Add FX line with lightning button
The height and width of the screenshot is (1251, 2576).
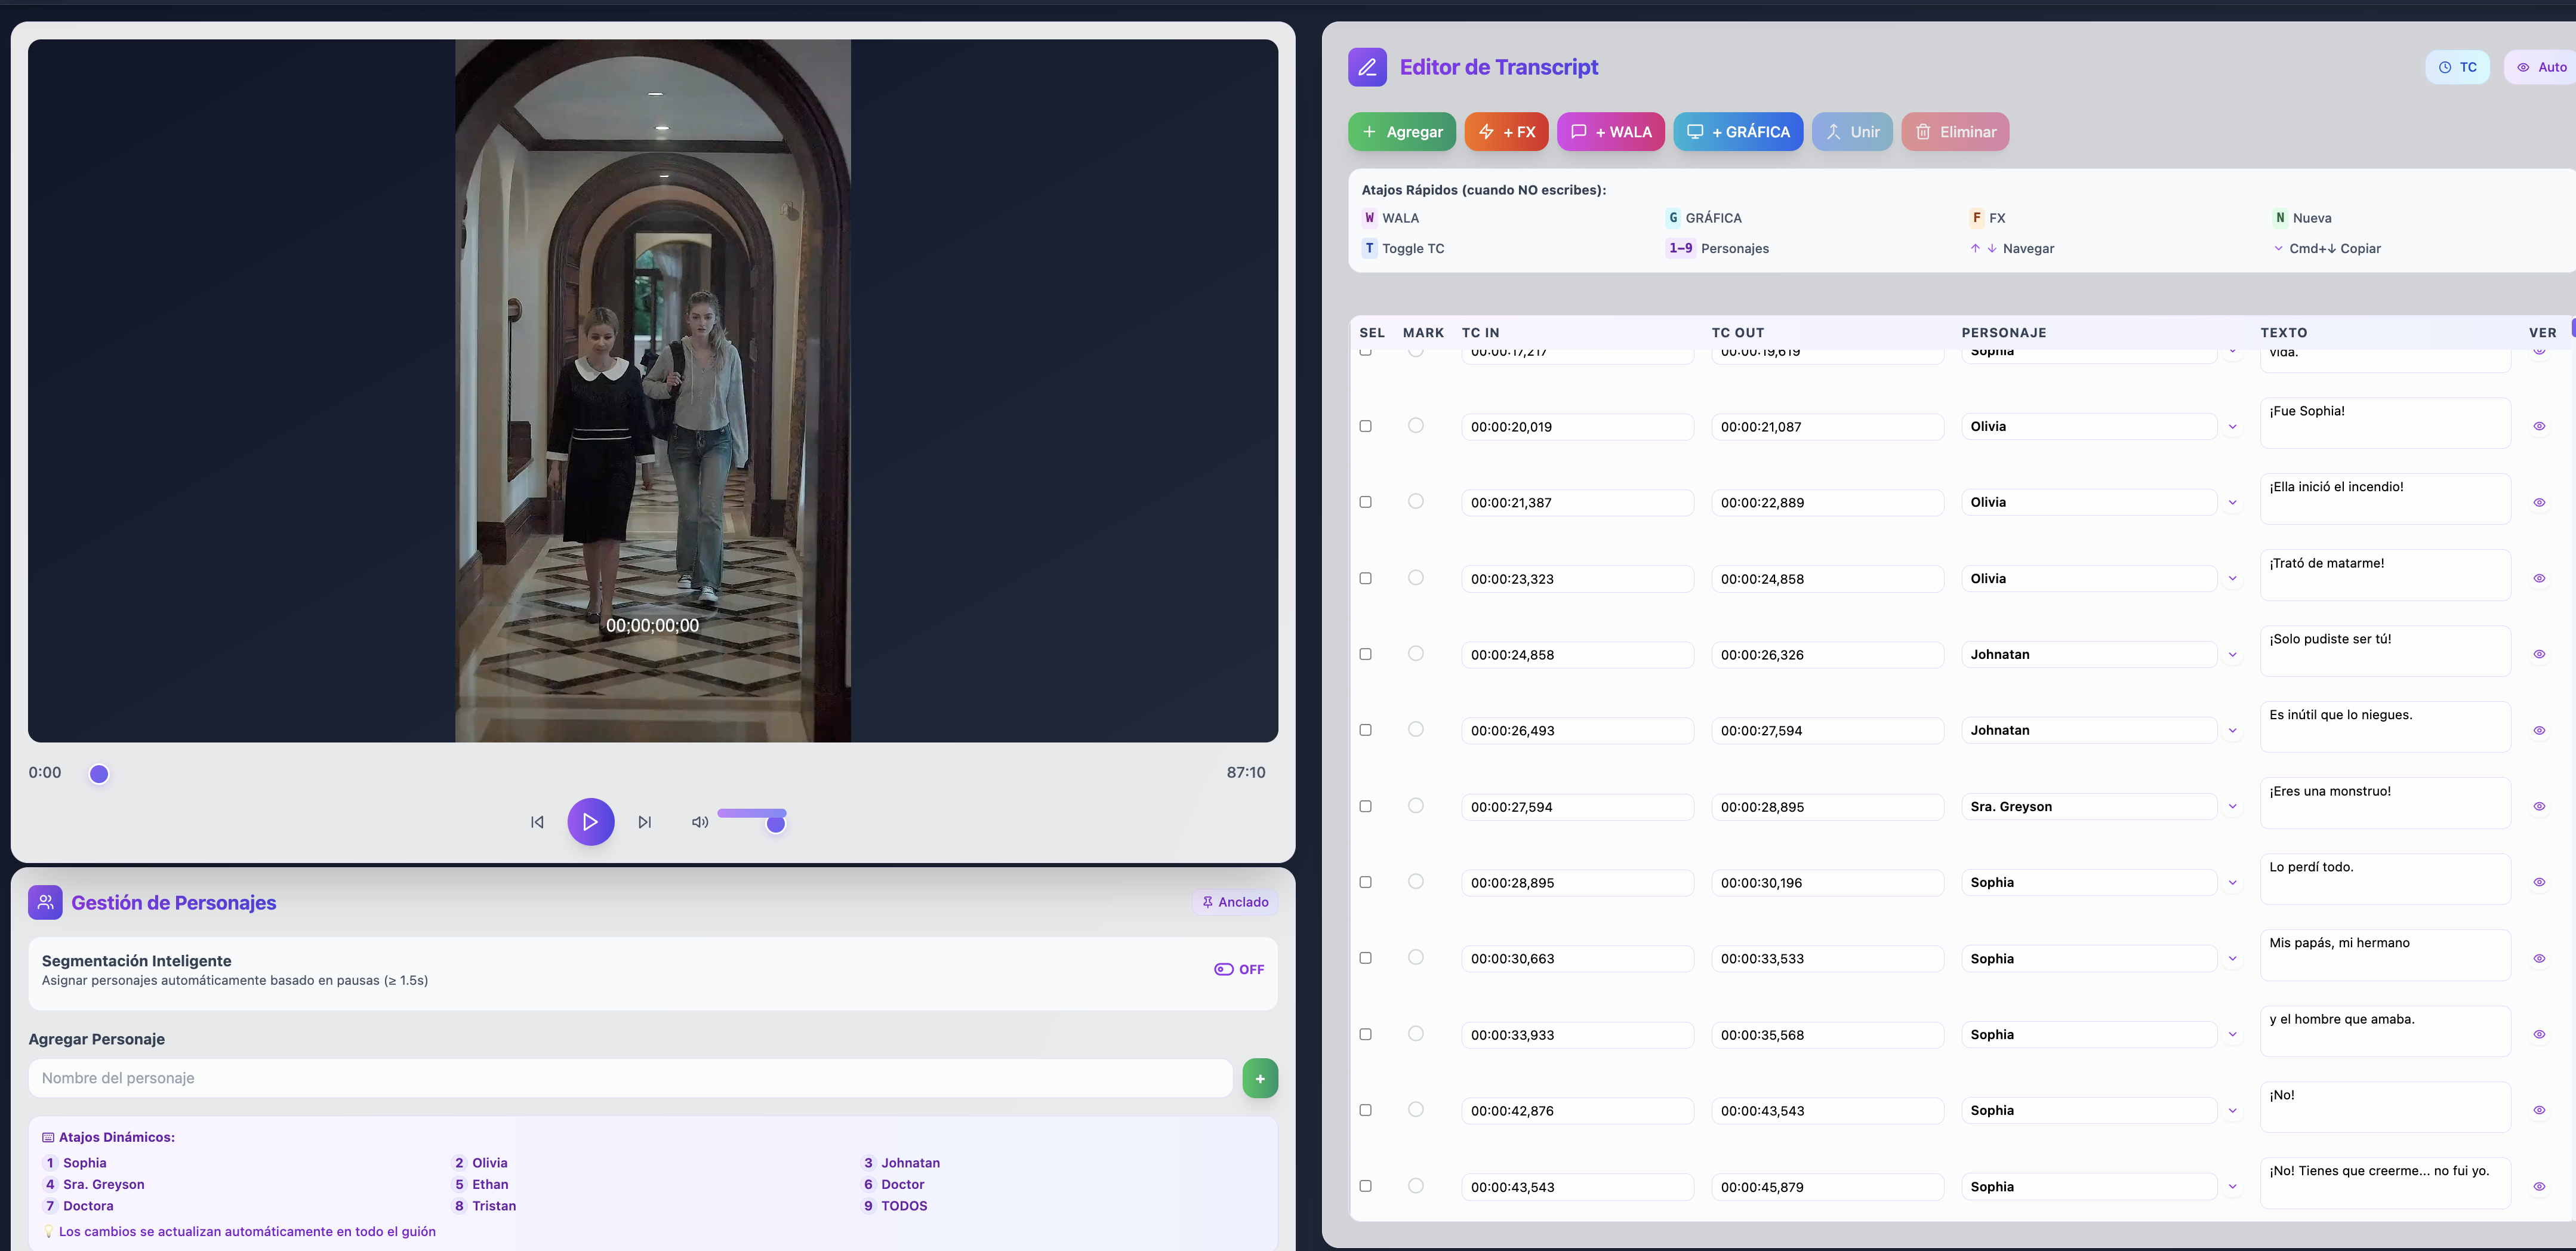click(x=1506, y=132)
